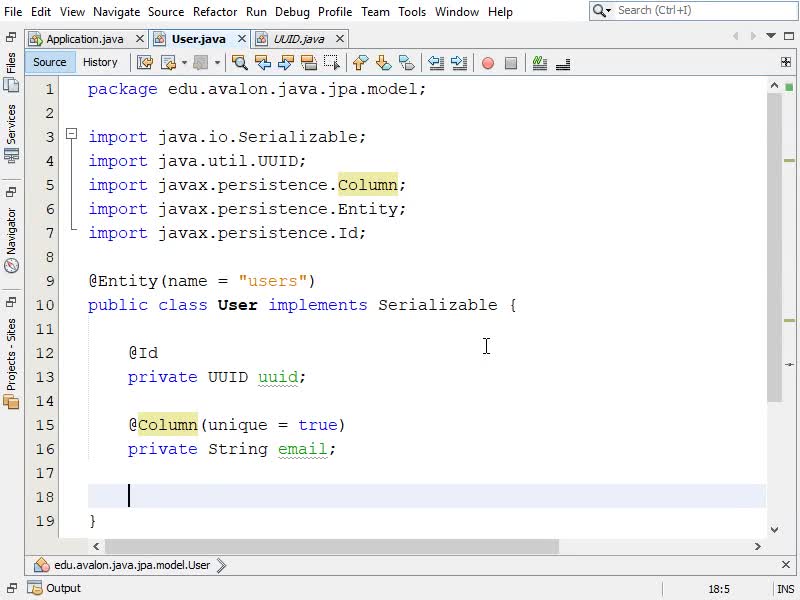Click the vertical scroll down arrow
The image size is (800, 600).
(x=774, y=530)
